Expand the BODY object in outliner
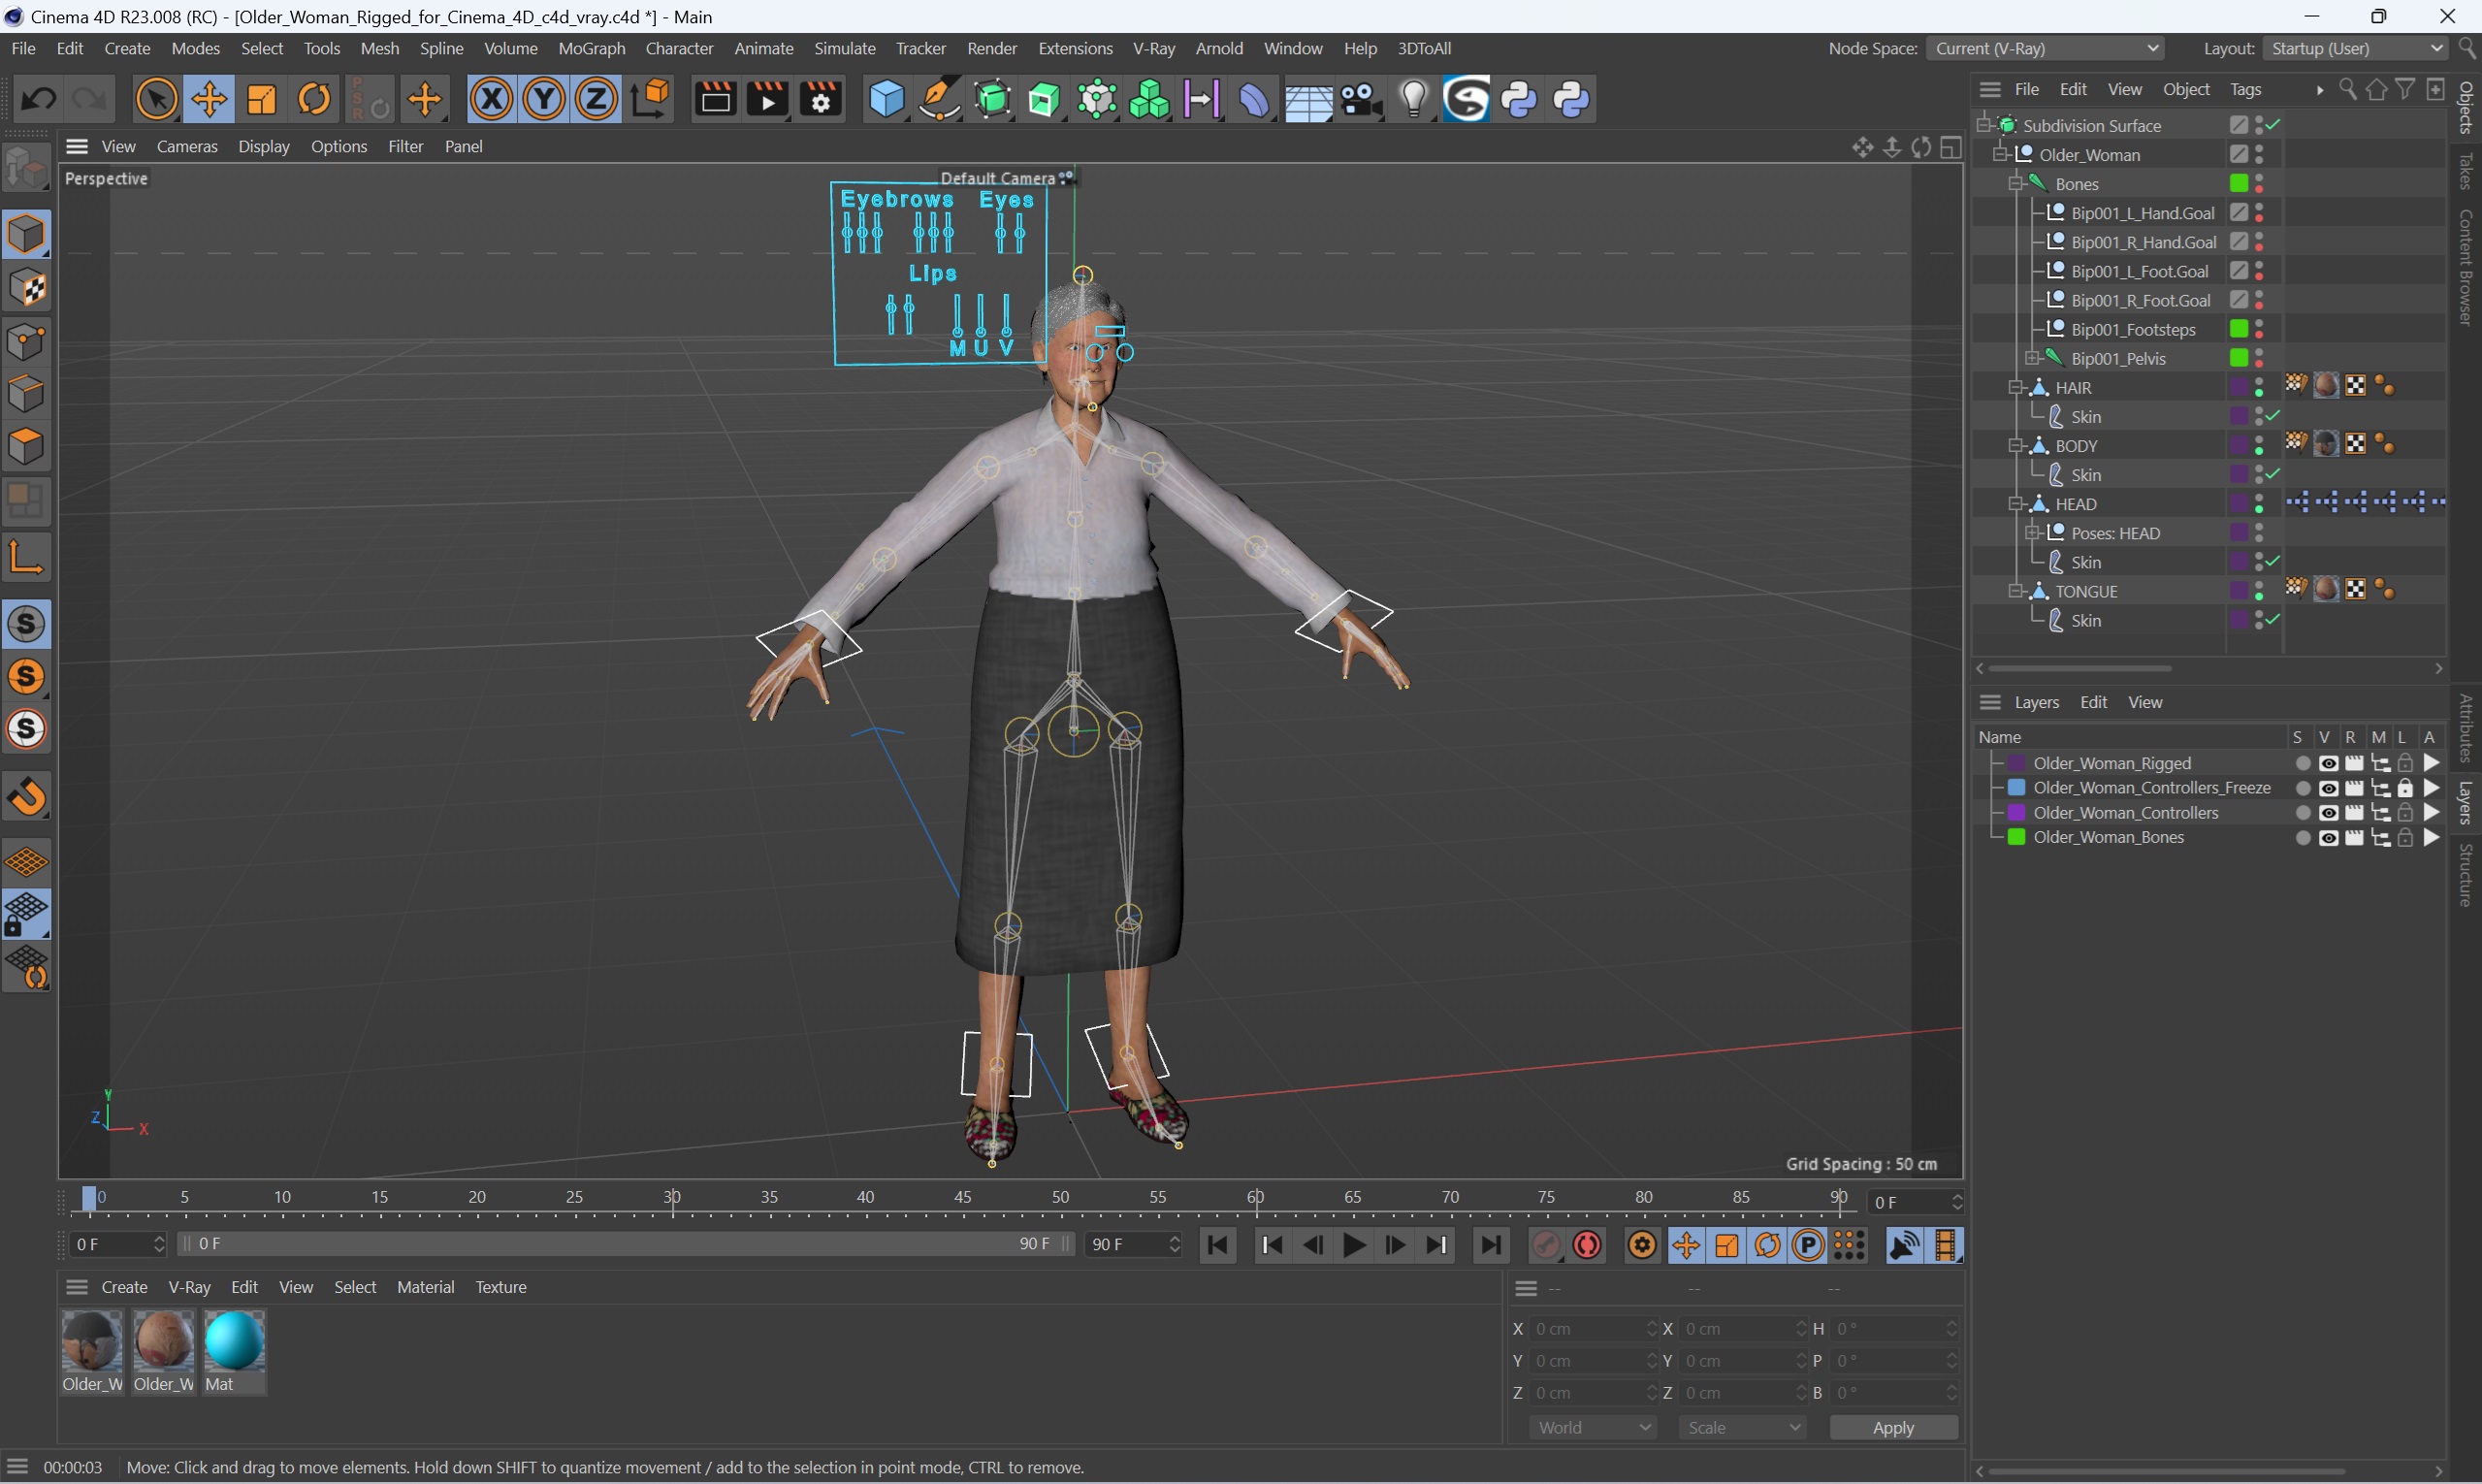Image resolution: width=2482 pixels, height=1484 pixels. (x=2014, y=445)
